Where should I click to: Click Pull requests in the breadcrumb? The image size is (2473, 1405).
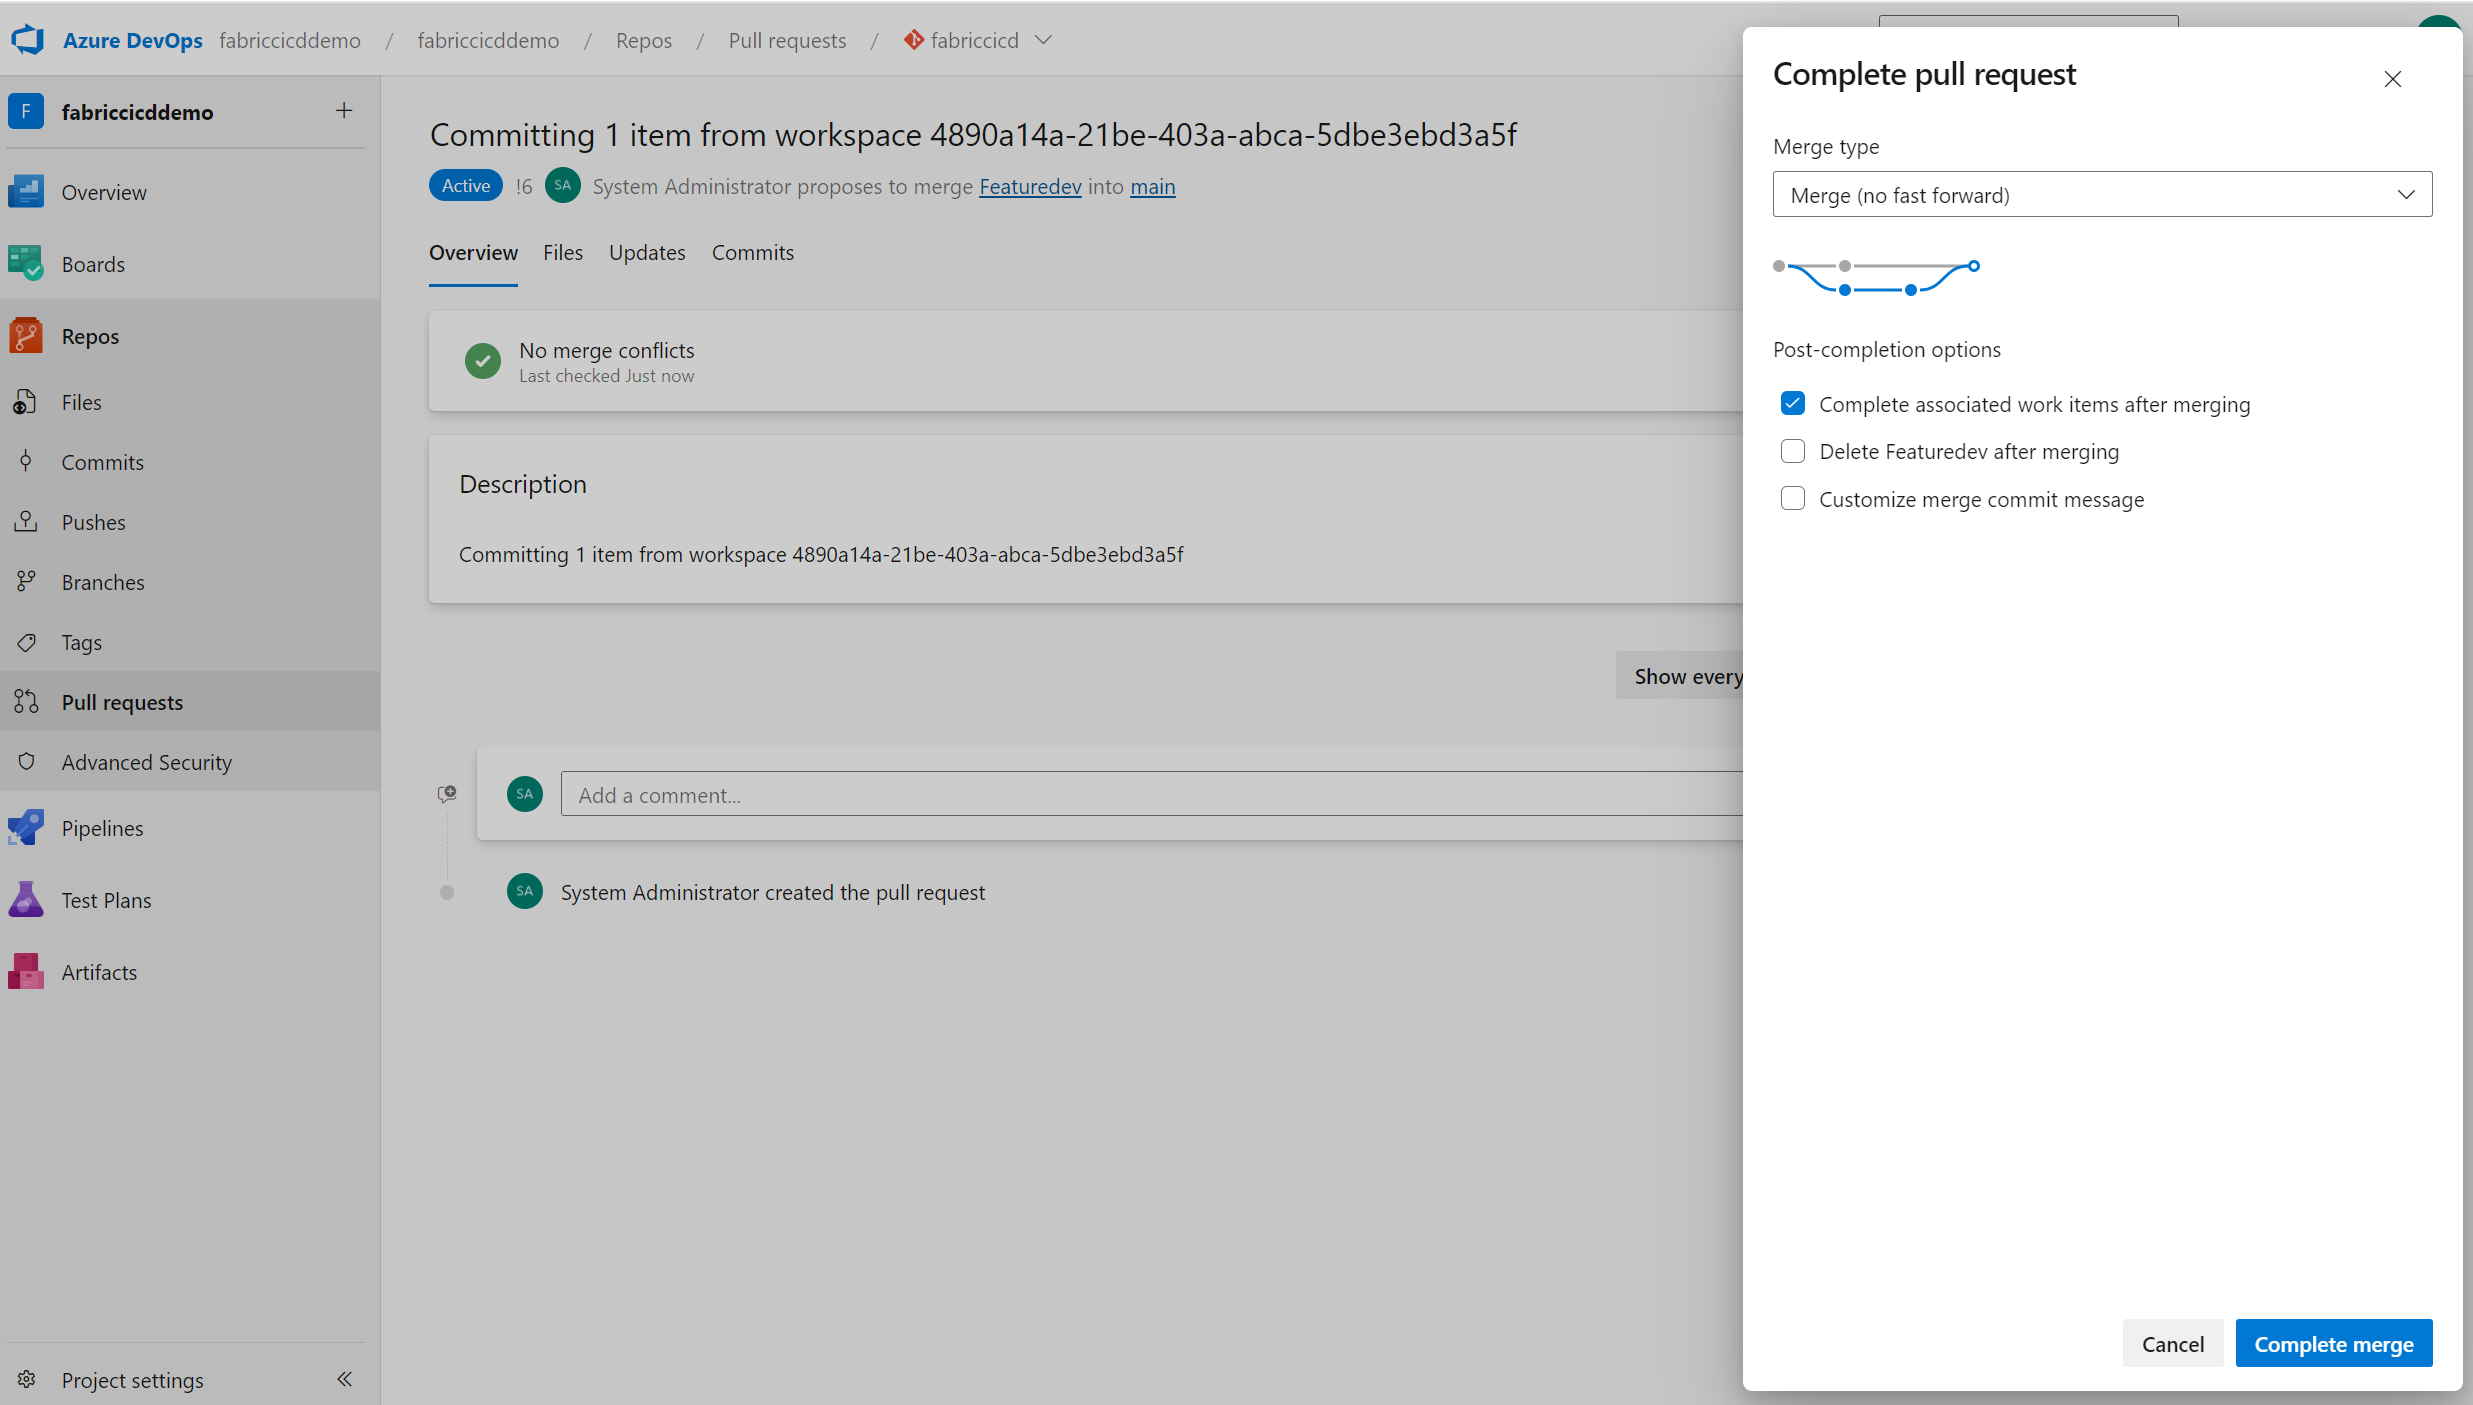[x=787, y=40]
